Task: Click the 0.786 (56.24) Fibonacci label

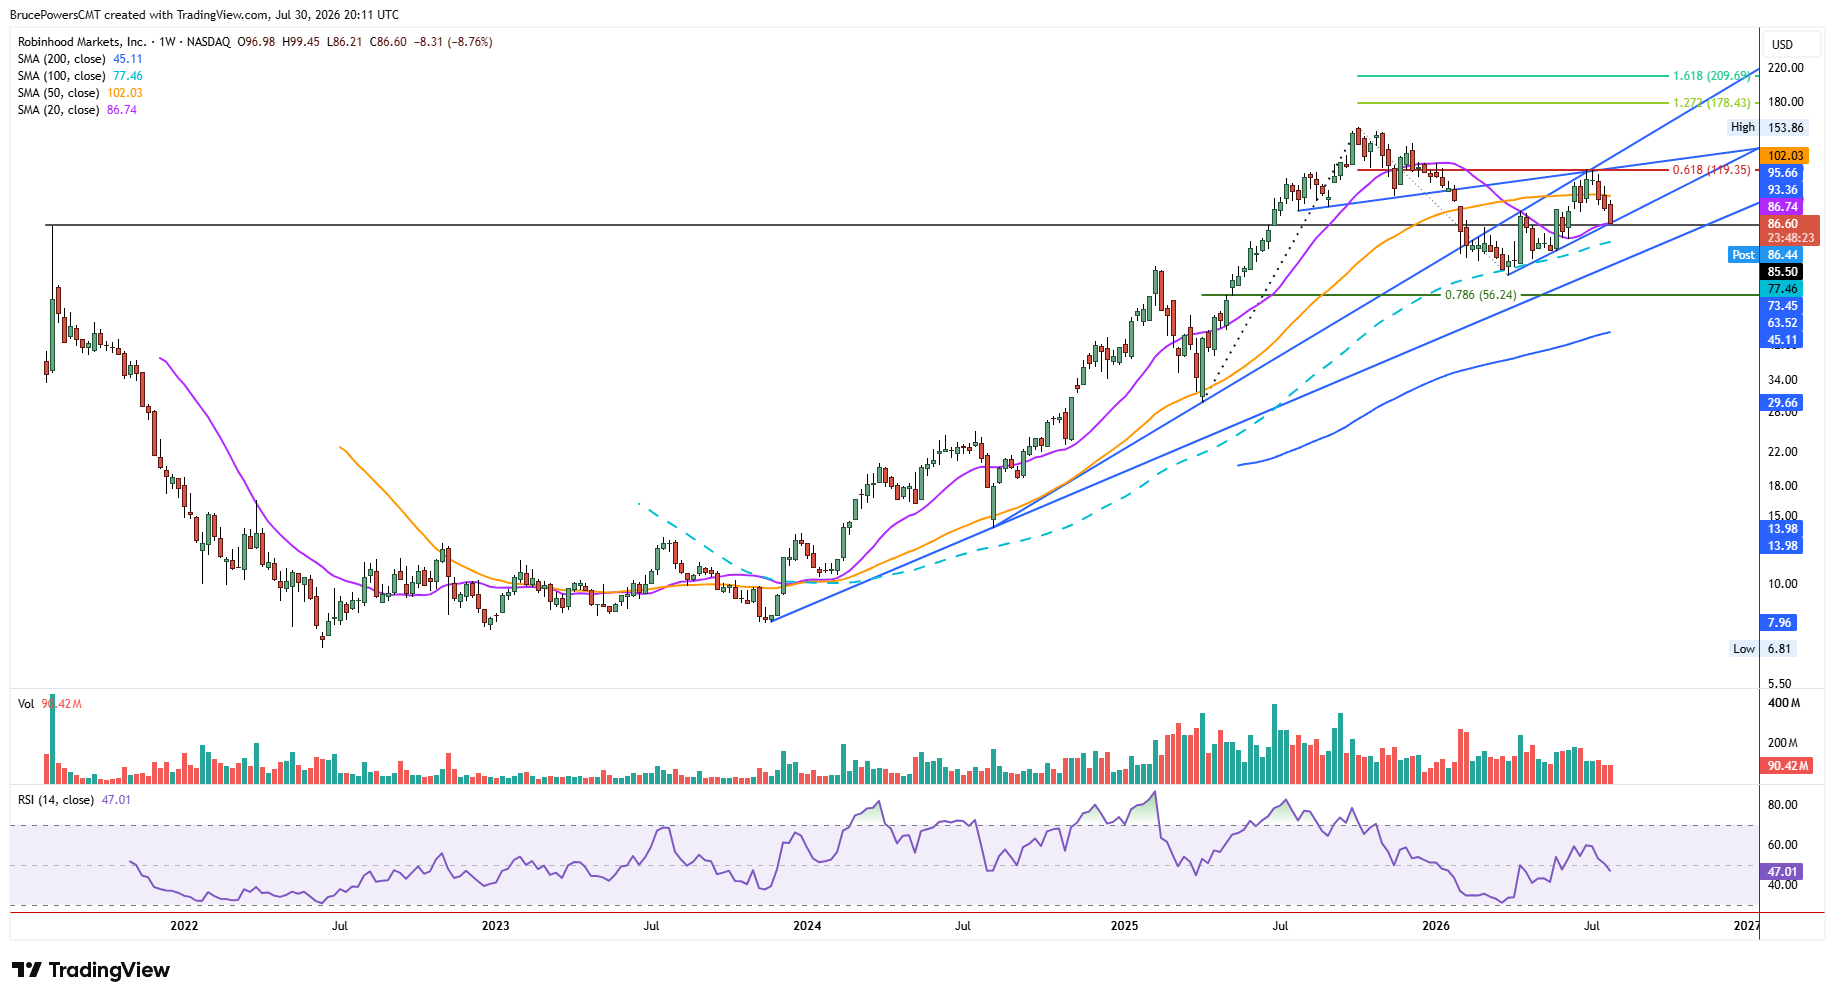Action: 1480,295
